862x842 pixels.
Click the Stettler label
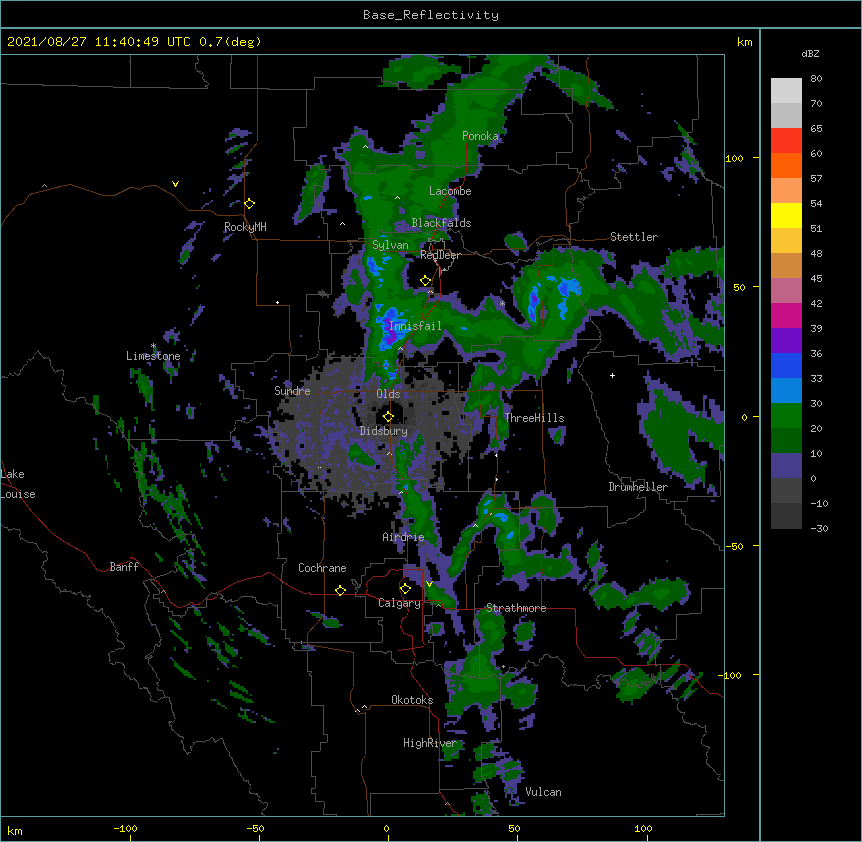[634, 237]
